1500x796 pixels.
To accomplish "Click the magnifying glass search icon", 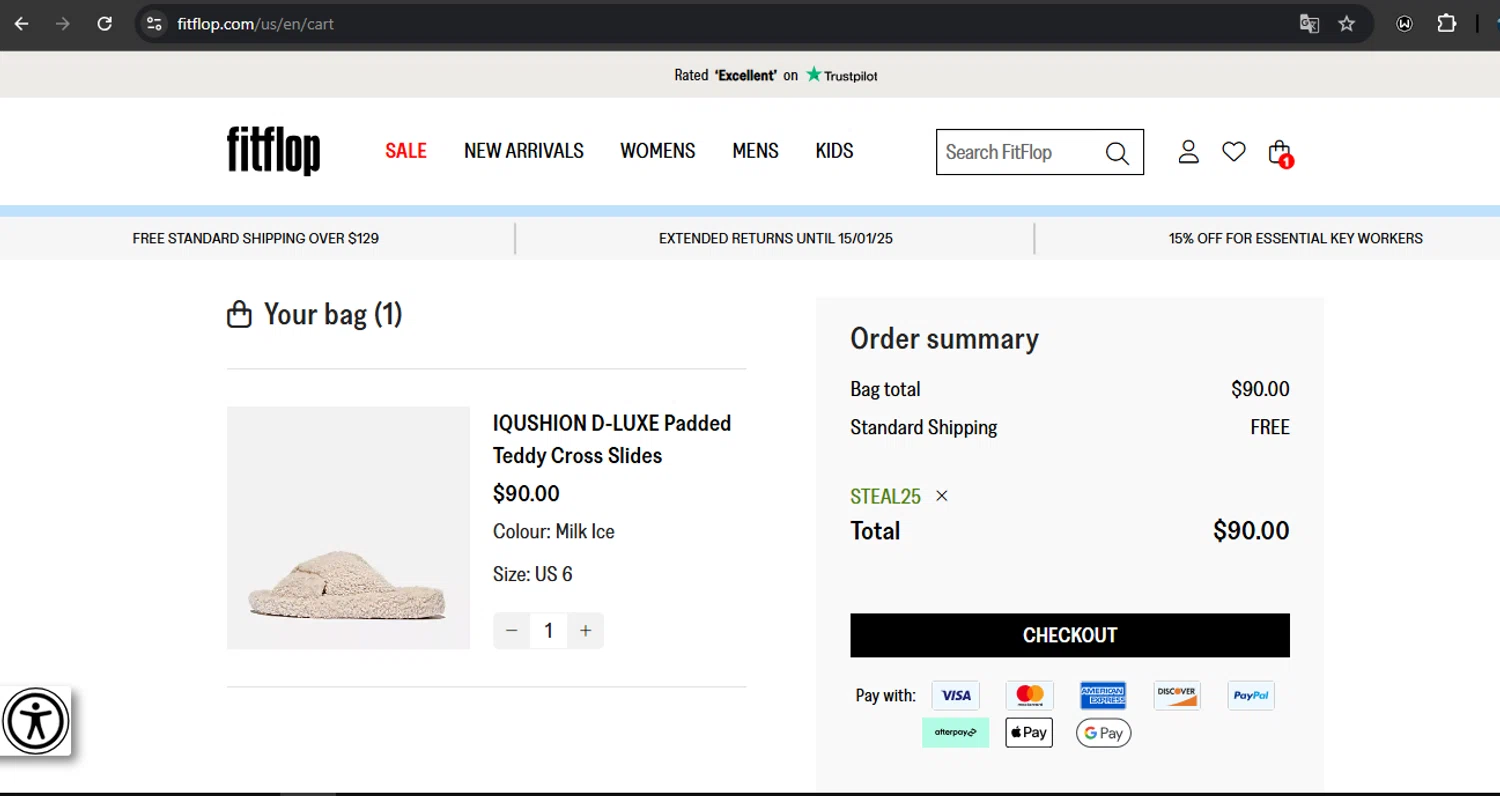I will [1117, 153].
